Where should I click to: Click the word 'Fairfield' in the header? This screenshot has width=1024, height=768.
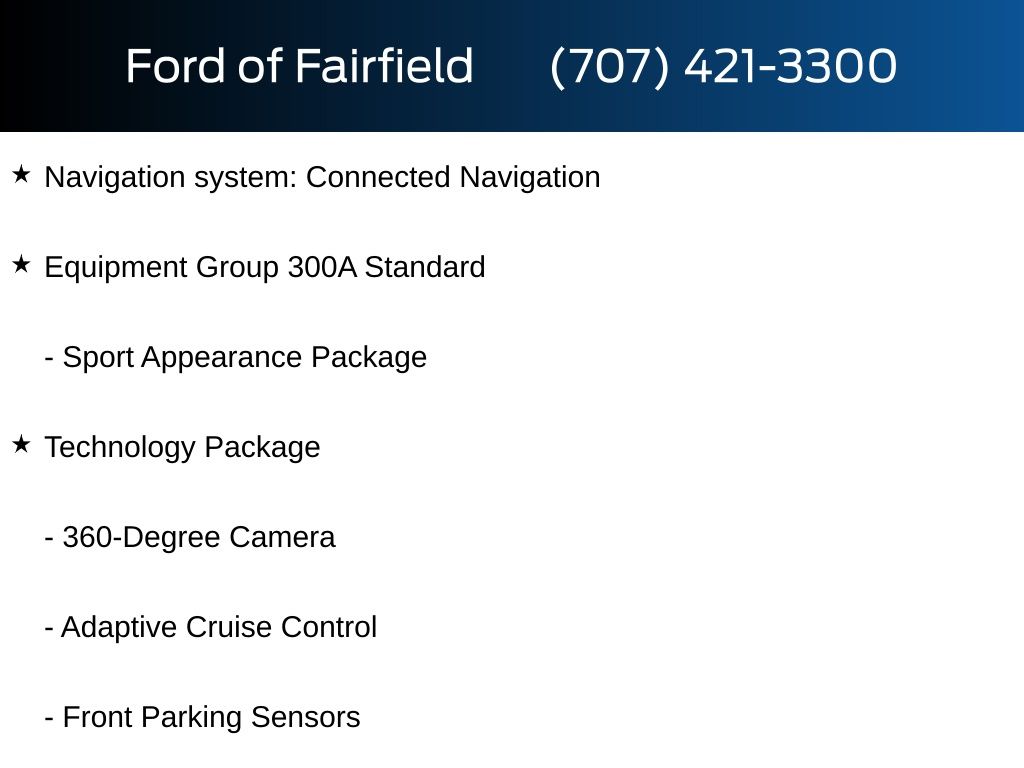tap(384, 67)
